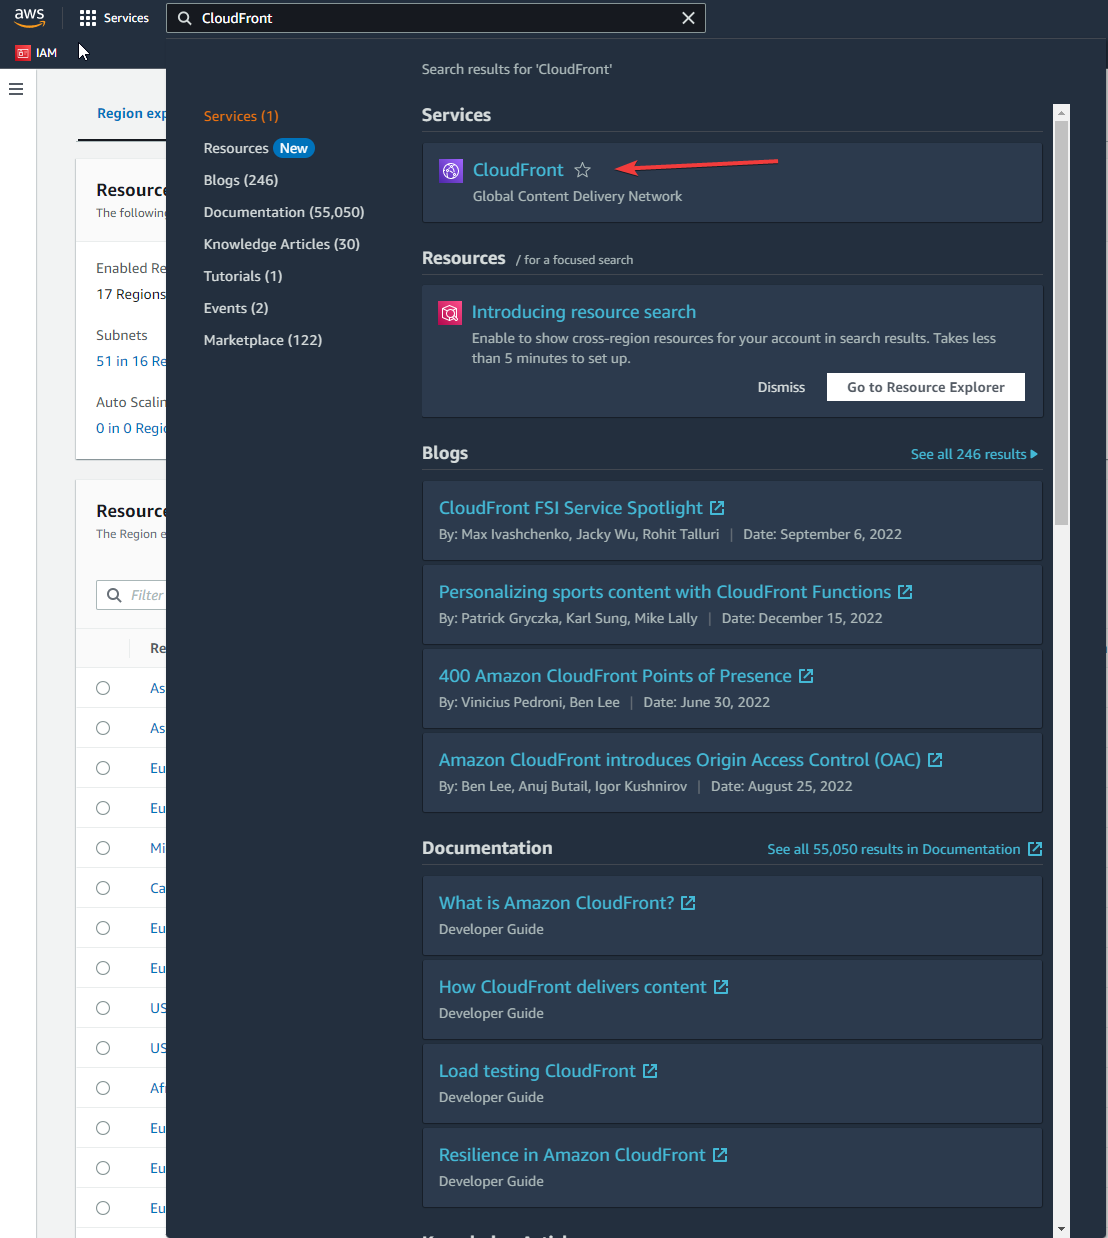Select the Events (2) filter

click(x=236, y=308)
